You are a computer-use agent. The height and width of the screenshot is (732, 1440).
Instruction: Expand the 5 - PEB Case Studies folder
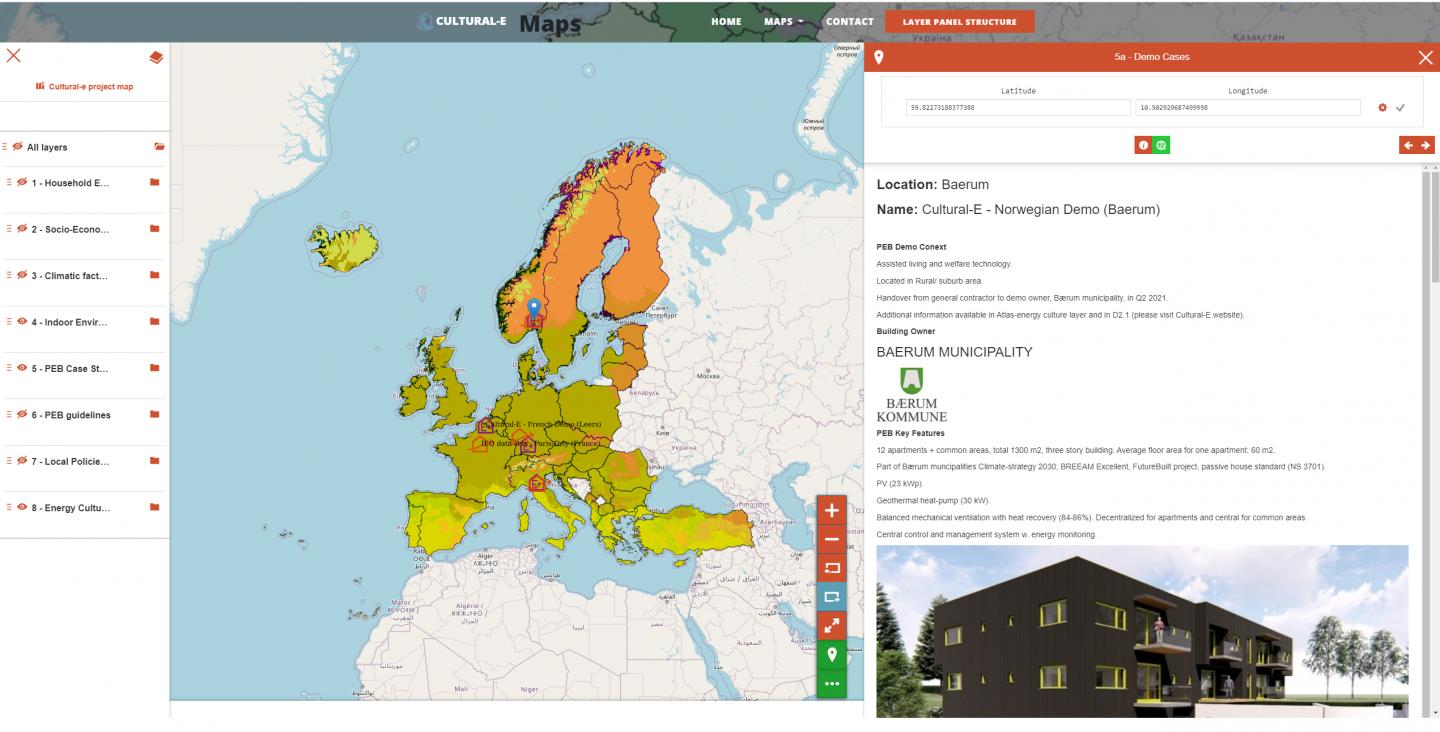pyautogui.click(x=154, y=368)
